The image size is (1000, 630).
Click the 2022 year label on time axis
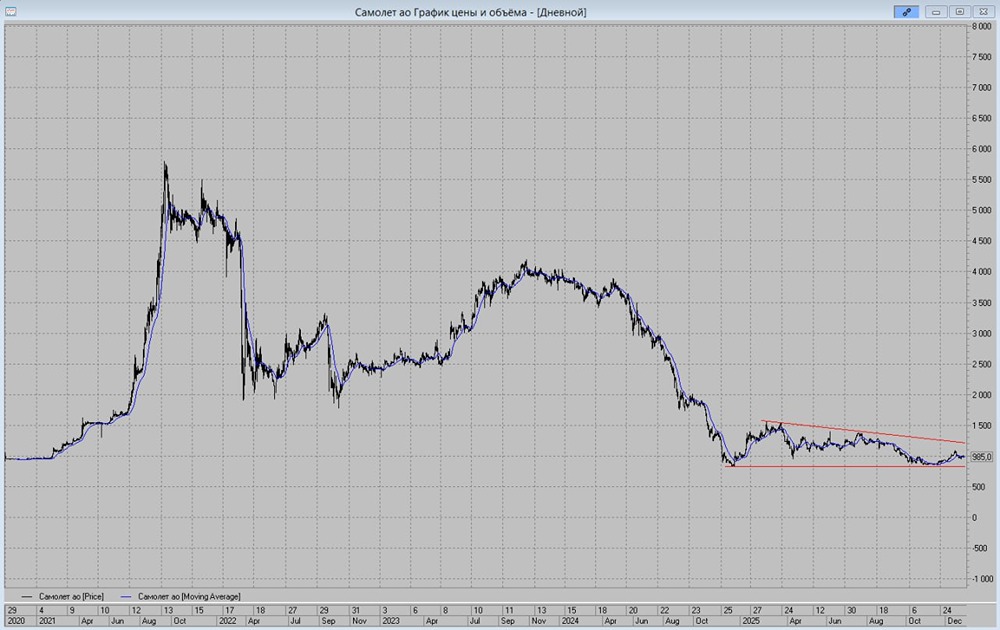(227, 620)
